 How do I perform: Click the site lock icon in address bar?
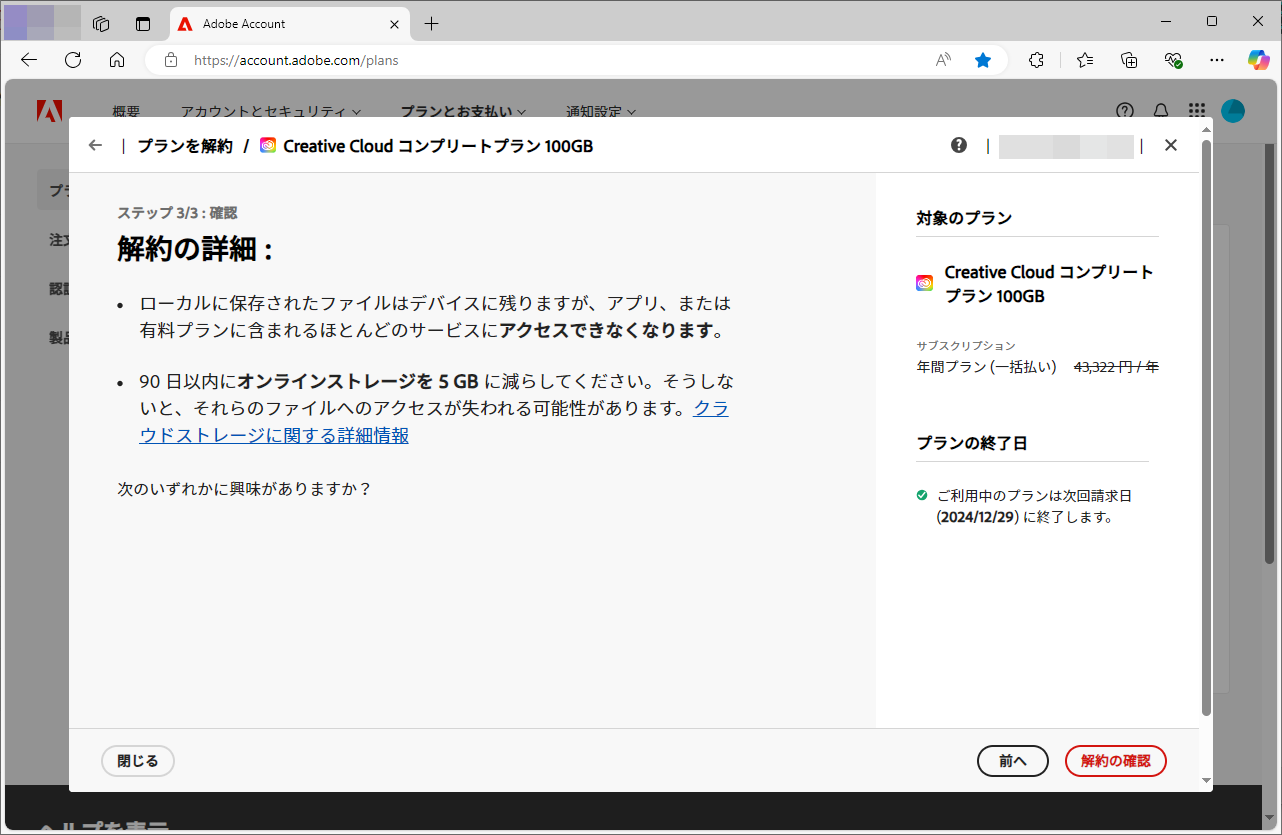pos(171,60)
